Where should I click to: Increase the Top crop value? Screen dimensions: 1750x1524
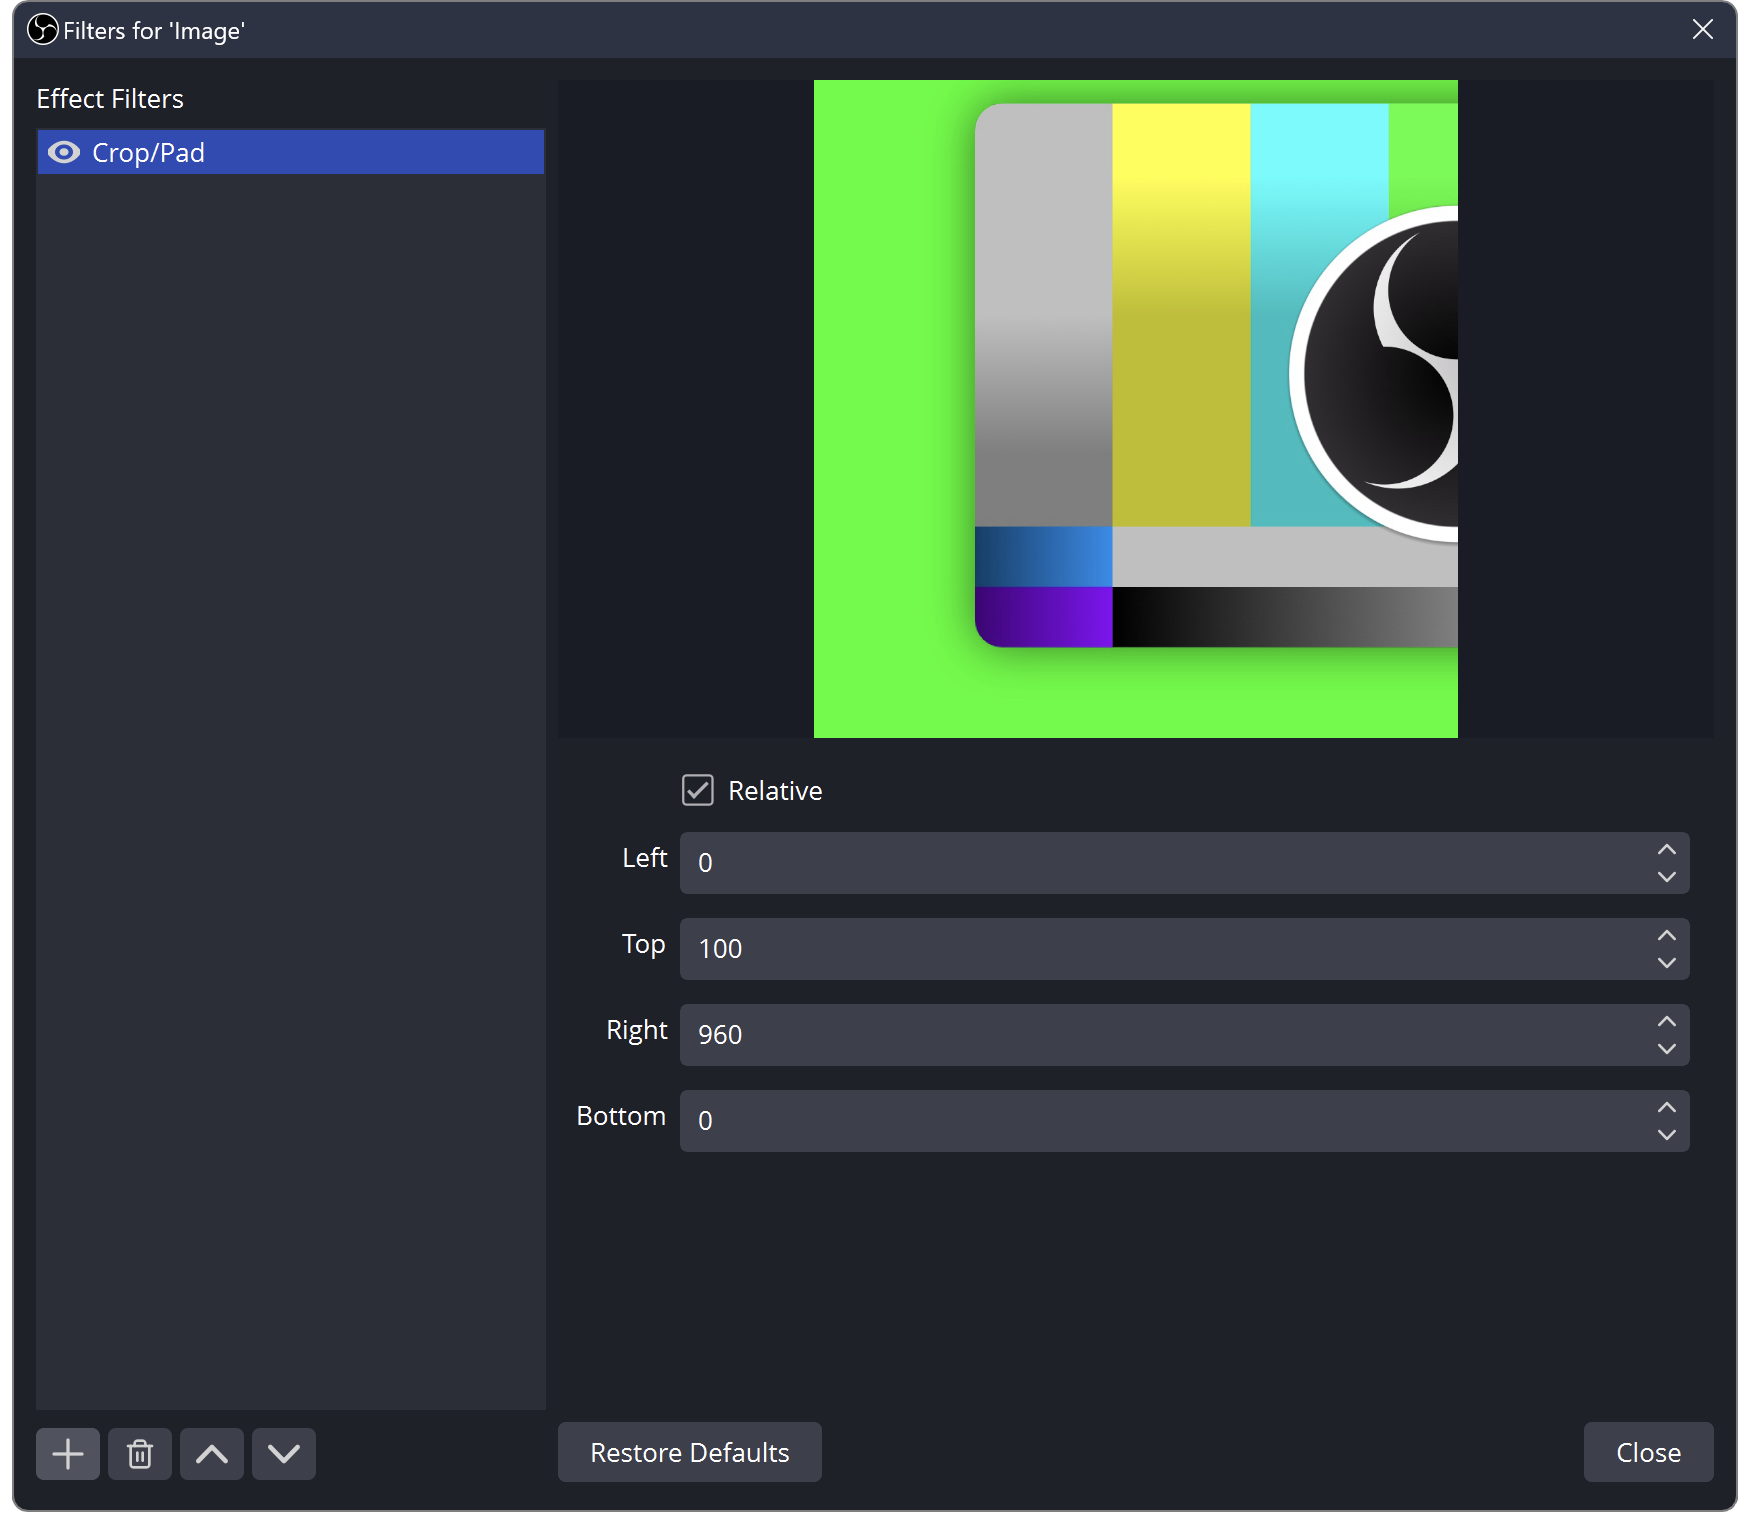[x=1666, y=936]
